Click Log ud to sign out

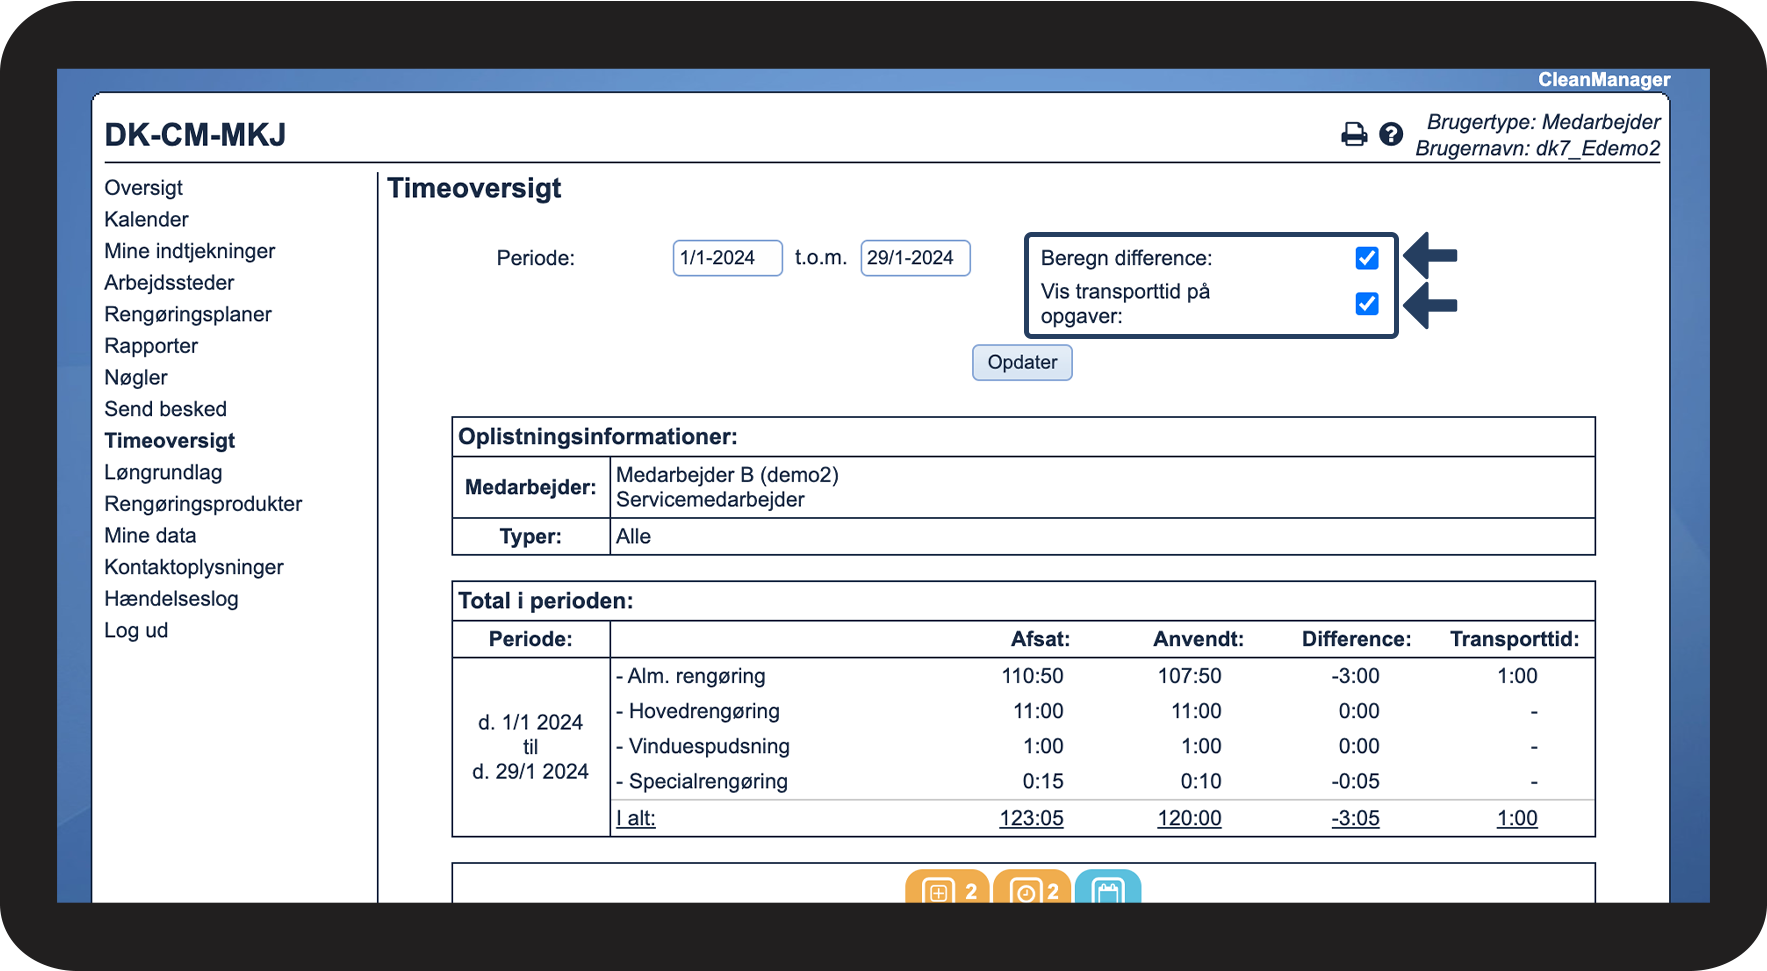point(136,631)
